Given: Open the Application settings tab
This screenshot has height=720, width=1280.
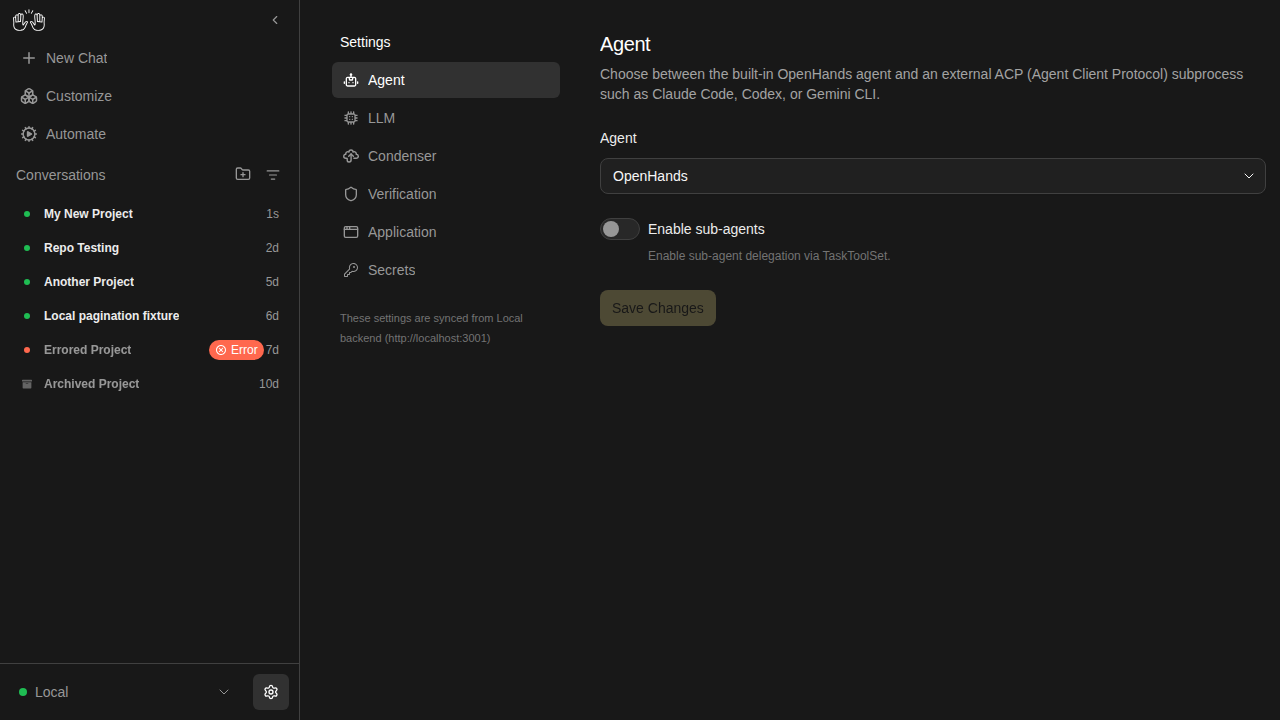Looking at the screenshot, I should click(446, 232).
